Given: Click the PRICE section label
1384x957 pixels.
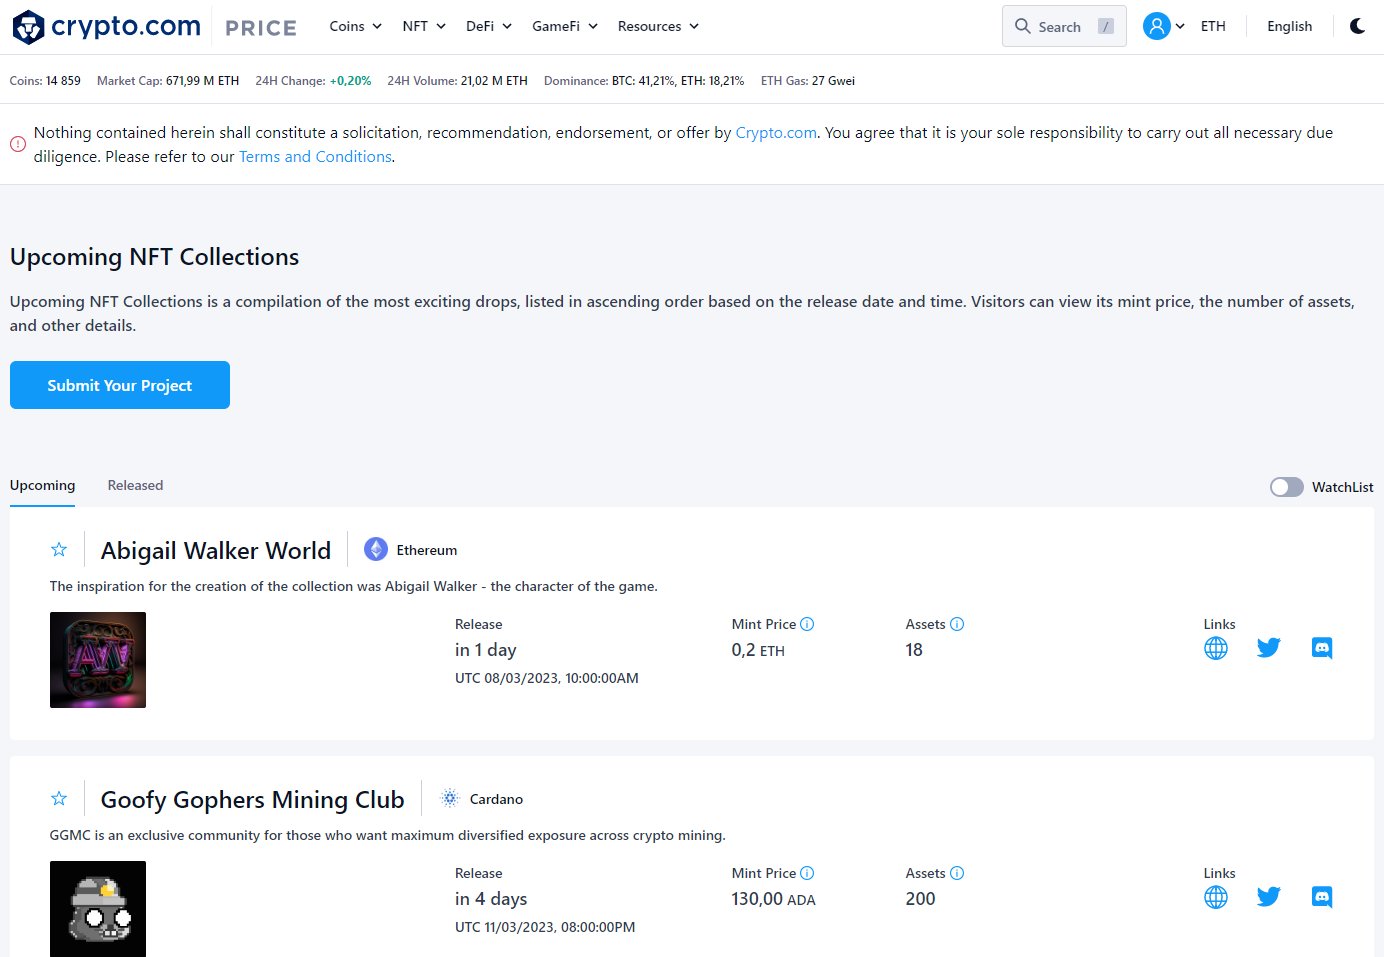Looking at the screenshot, I should click(x=261, y=28).
